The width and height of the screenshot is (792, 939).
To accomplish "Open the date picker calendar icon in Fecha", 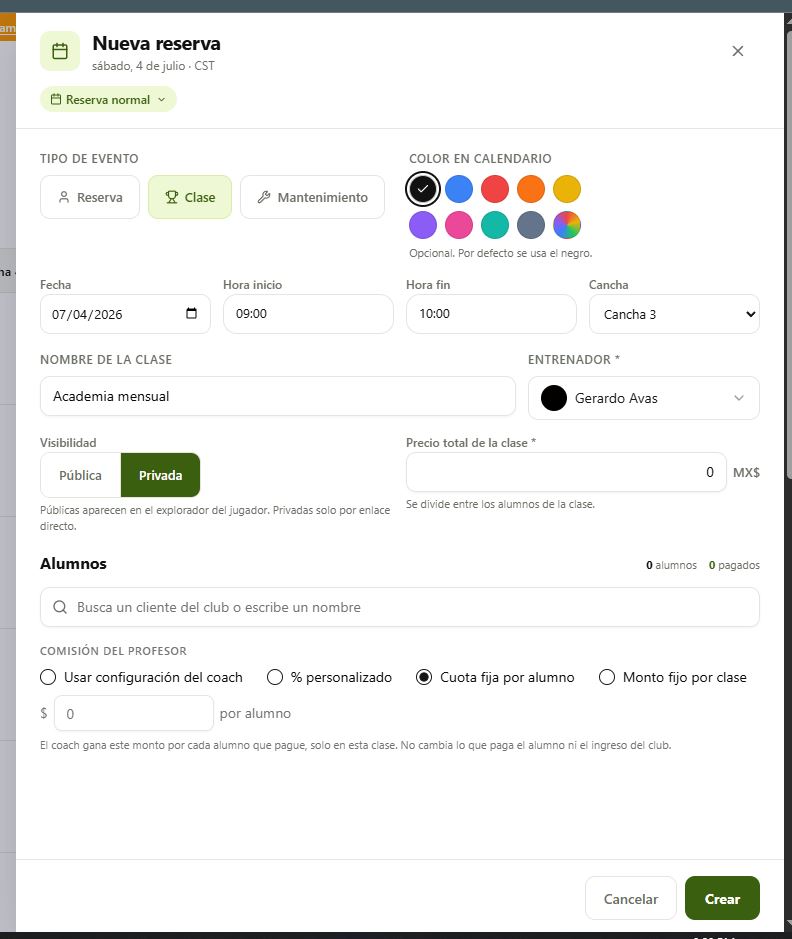I will 191,313.
